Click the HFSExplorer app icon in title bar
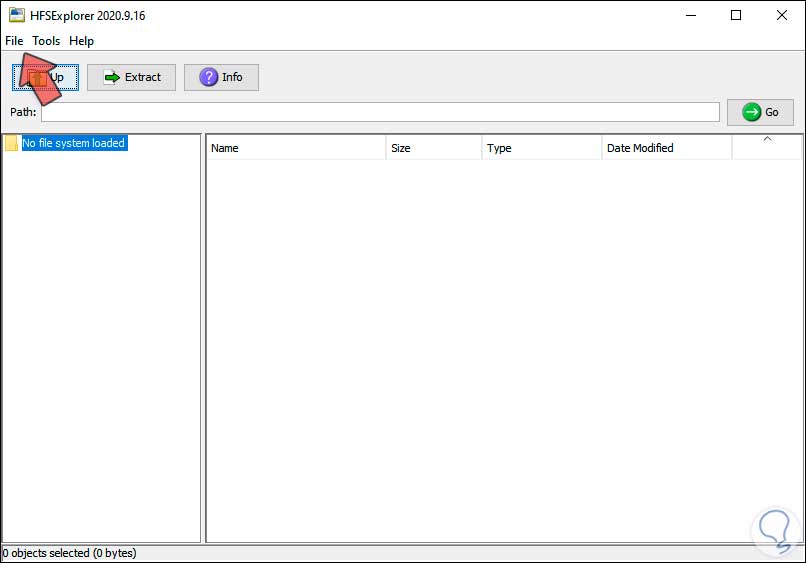Viewport: 806px width, 563px height. (x=16, y=15)
